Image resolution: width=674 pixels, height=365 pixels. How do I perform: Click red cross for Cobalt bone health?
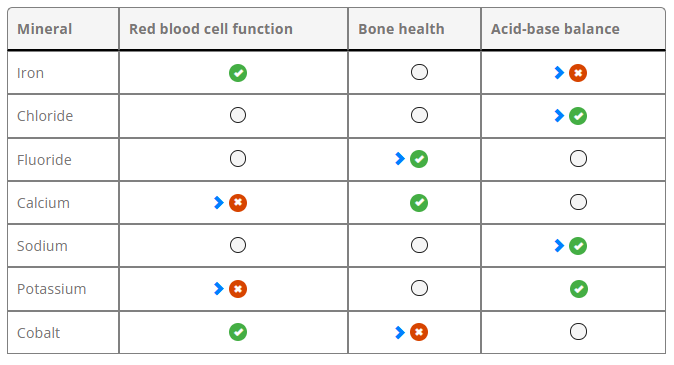pos(419,332)
